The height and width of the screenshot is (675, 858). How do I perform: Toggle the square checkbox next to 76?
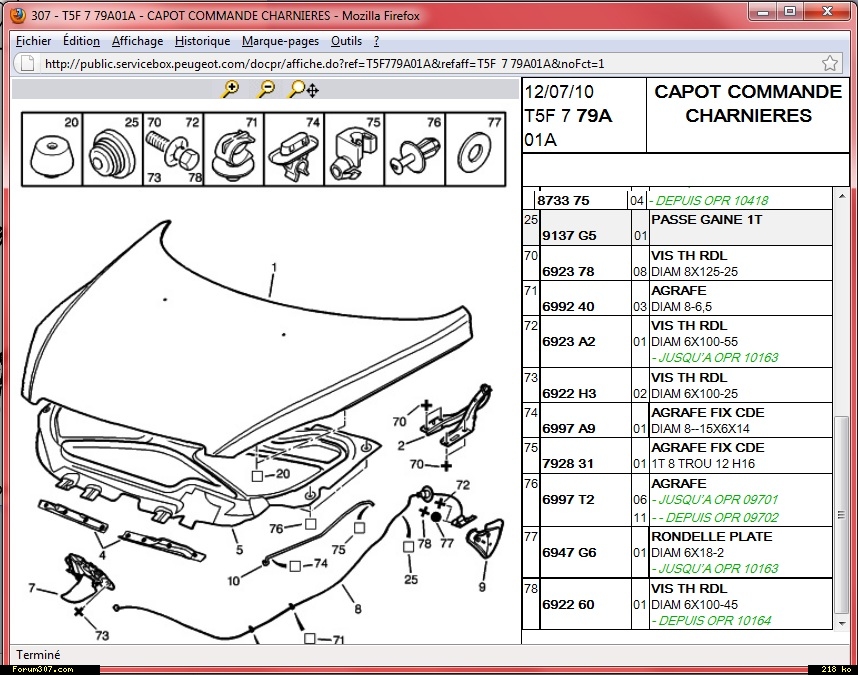tap(311, 524)
